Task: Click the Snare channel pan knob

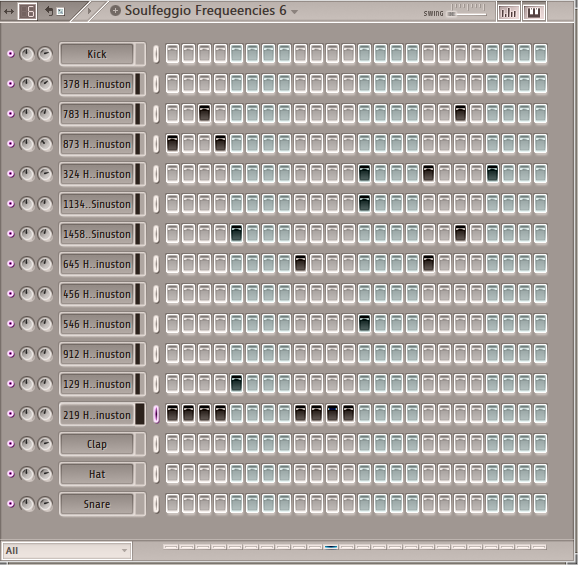Action: [27, 504]
